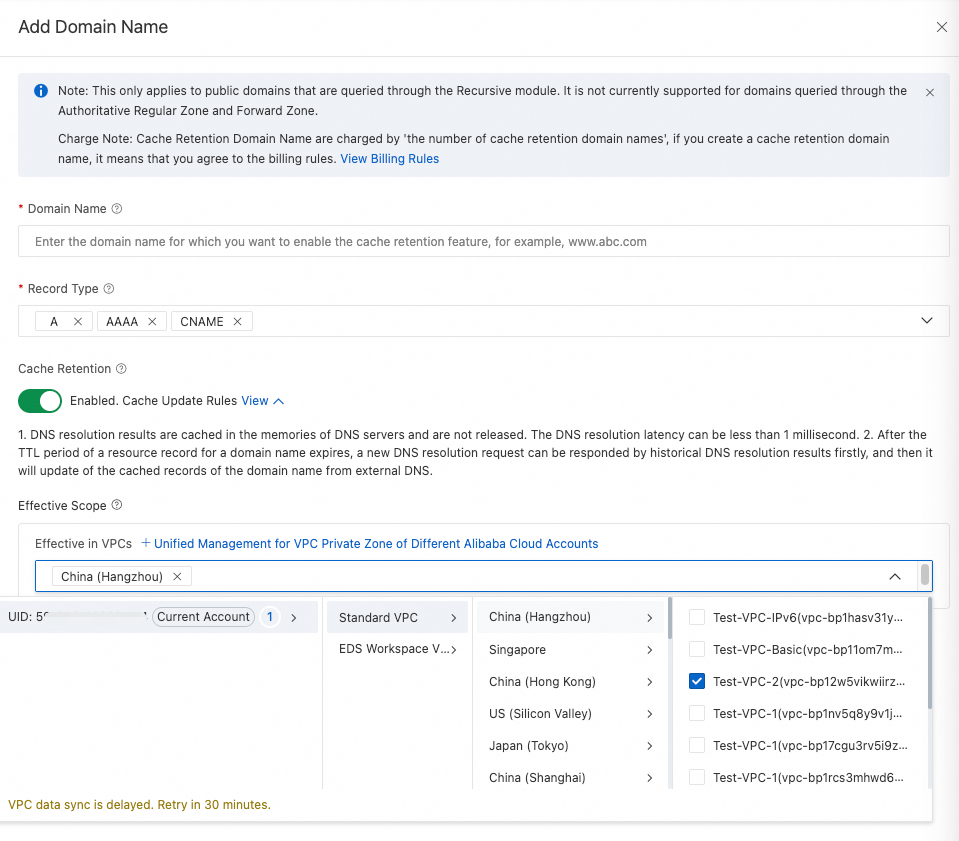Select Singapore in the region list

click(x=517, y=650)
